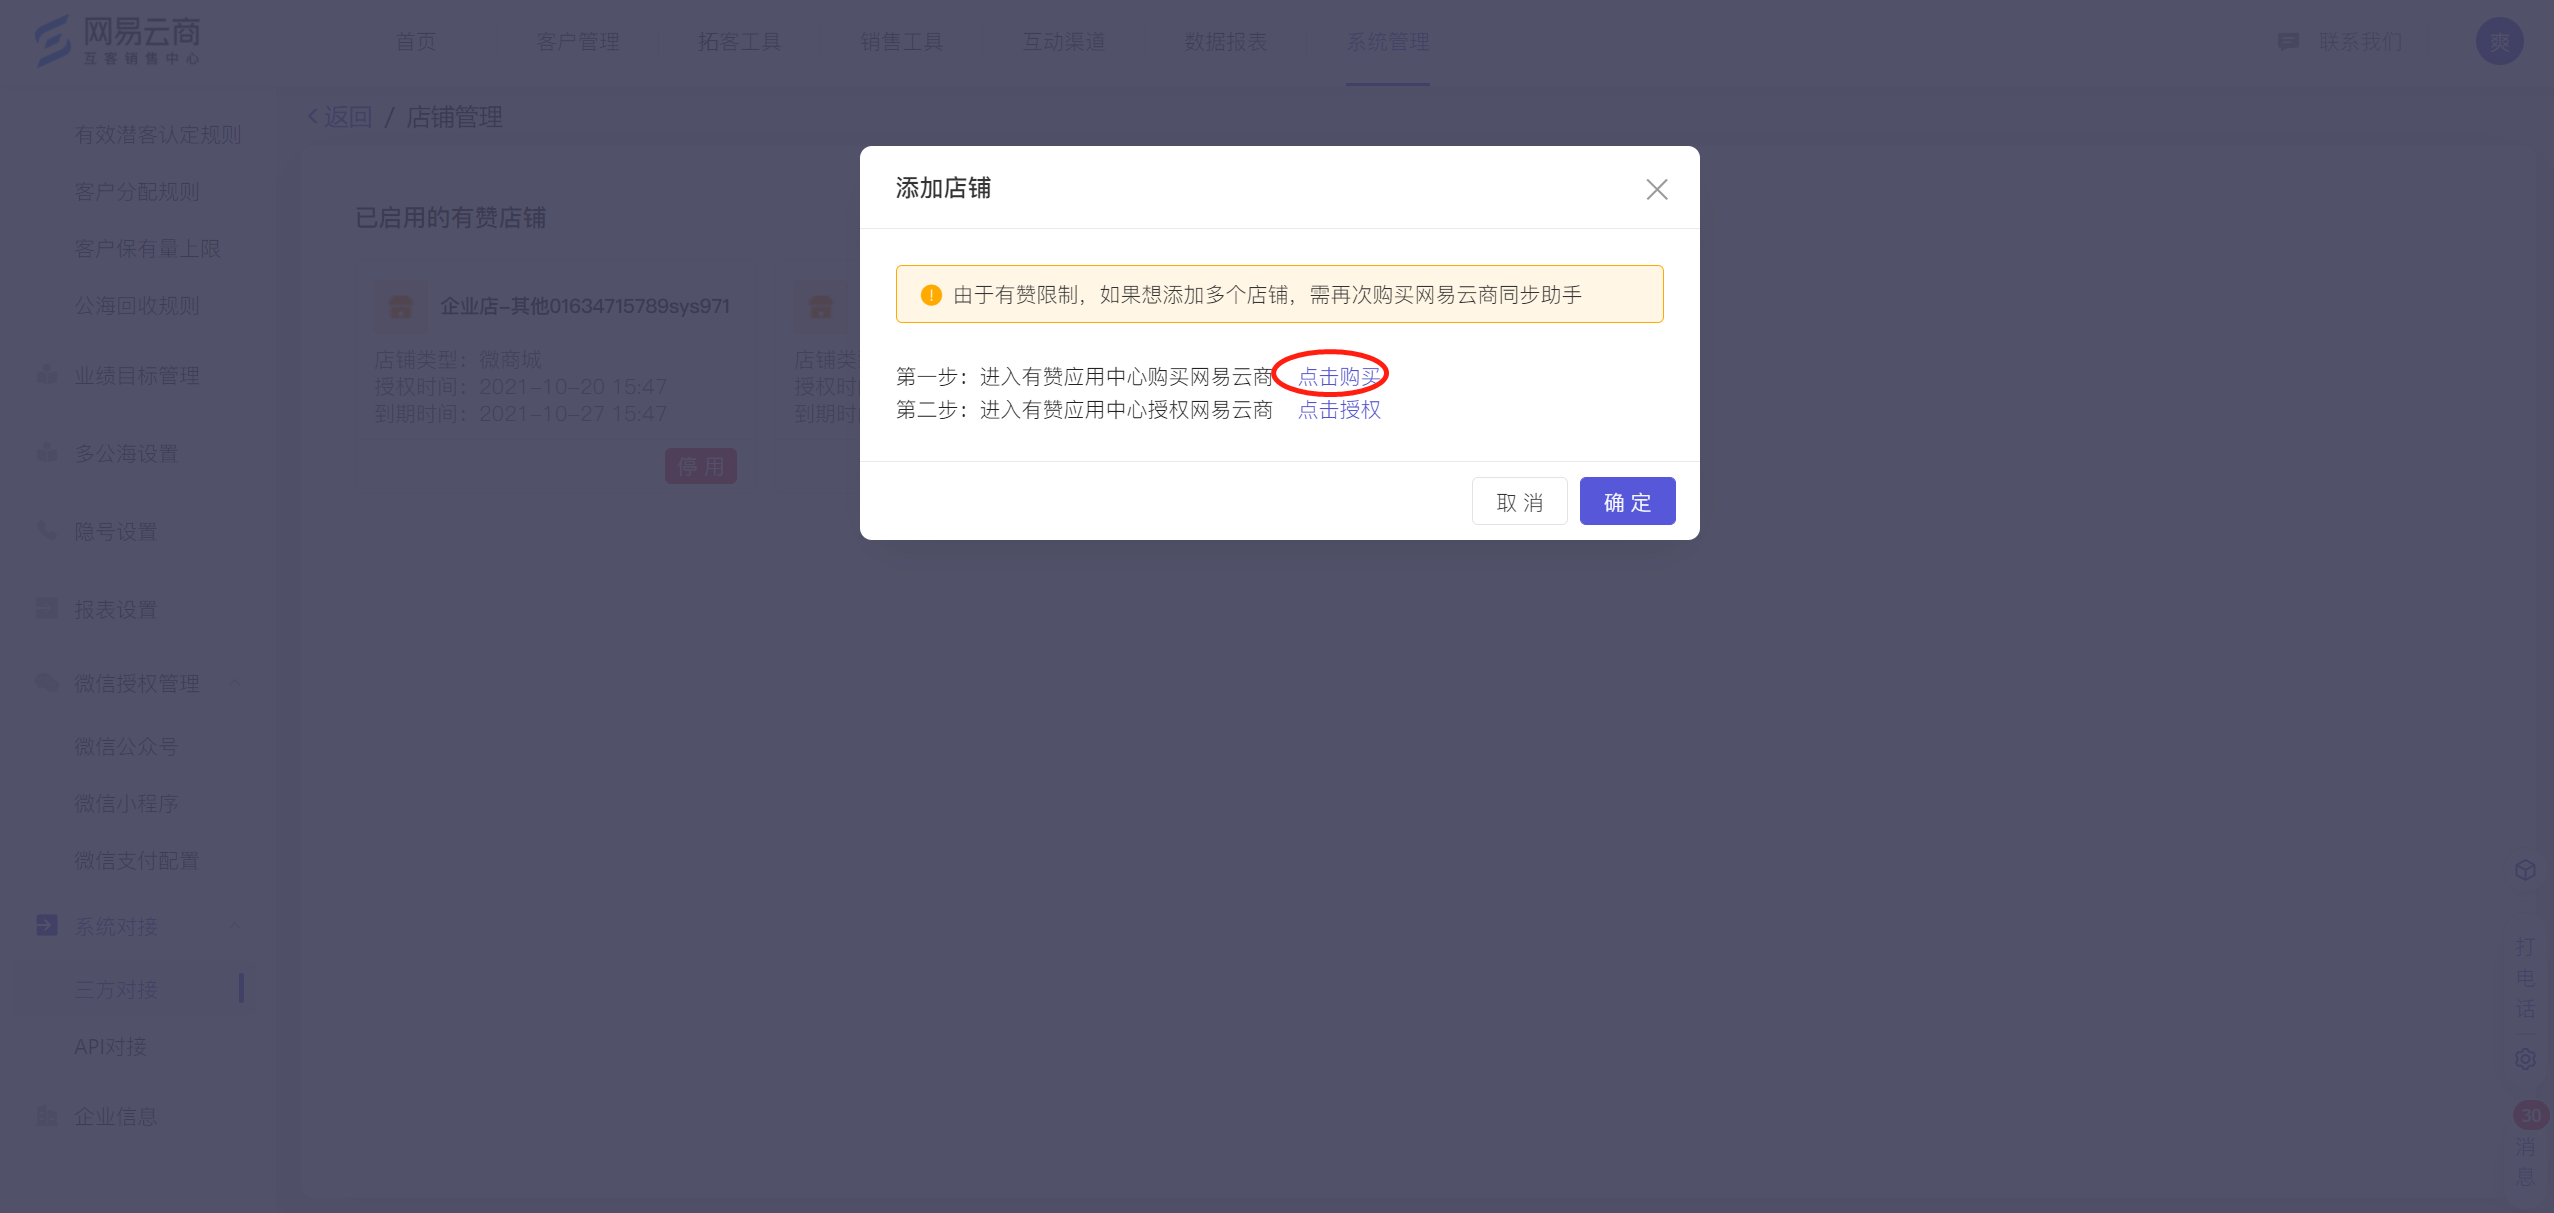The image size is (2554, 1213).
Task: Click the cube icon on right edge
Action: click(2525, 870)
